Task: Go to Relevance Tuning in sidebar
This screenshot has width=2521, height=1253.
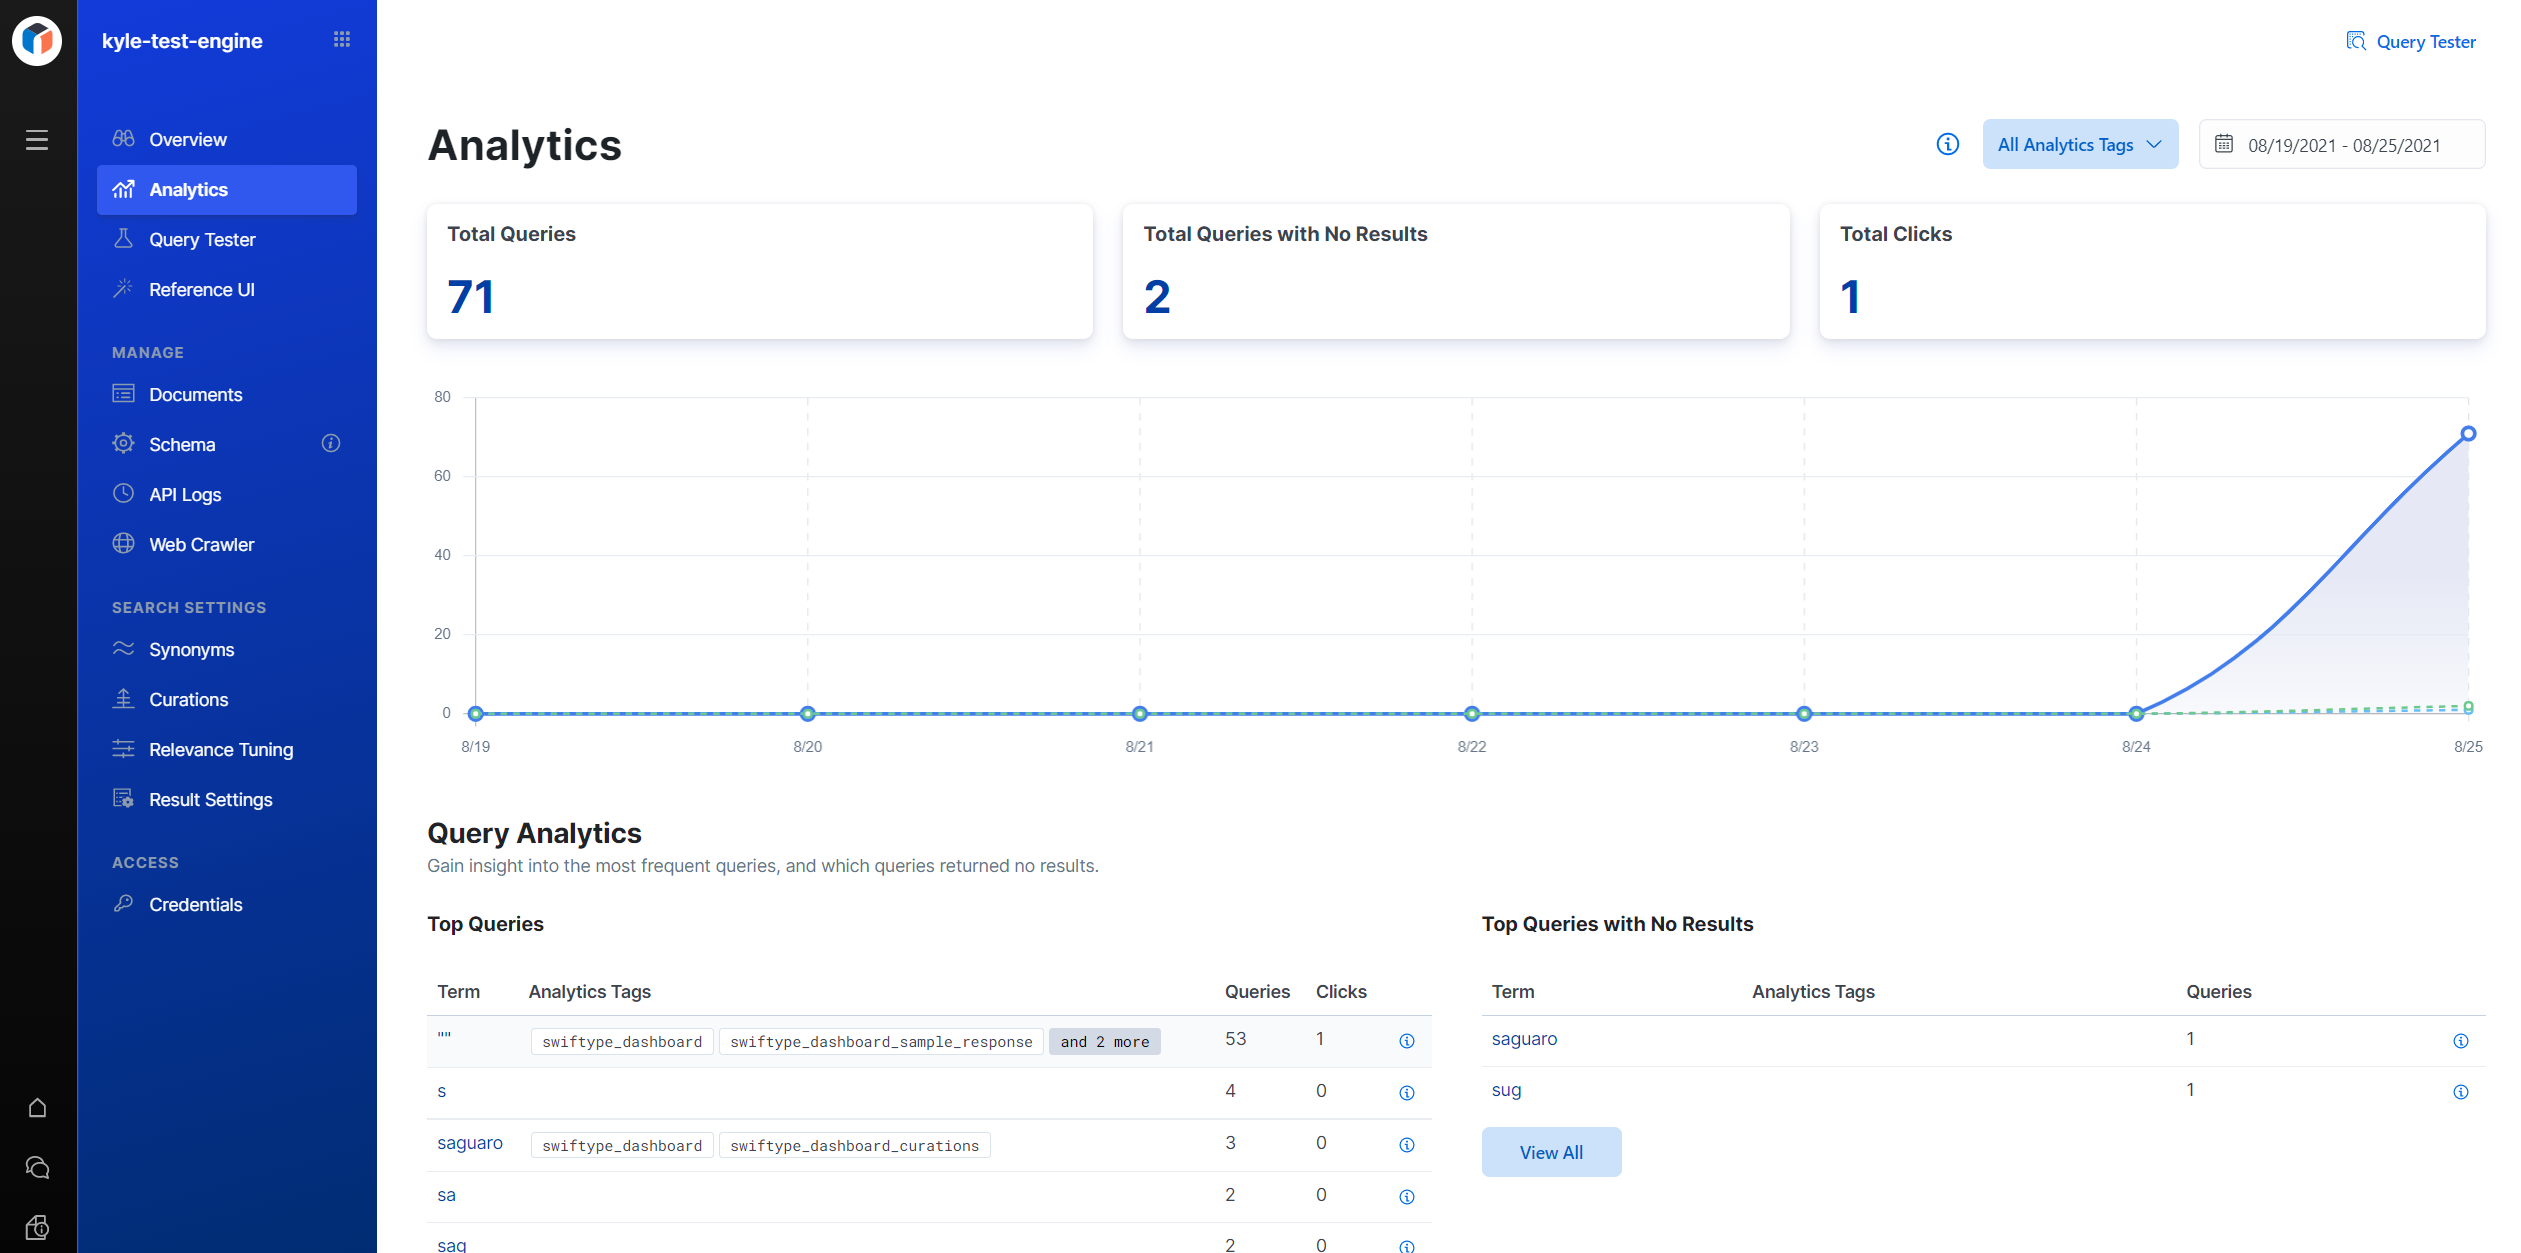Action: coord(221,749)
